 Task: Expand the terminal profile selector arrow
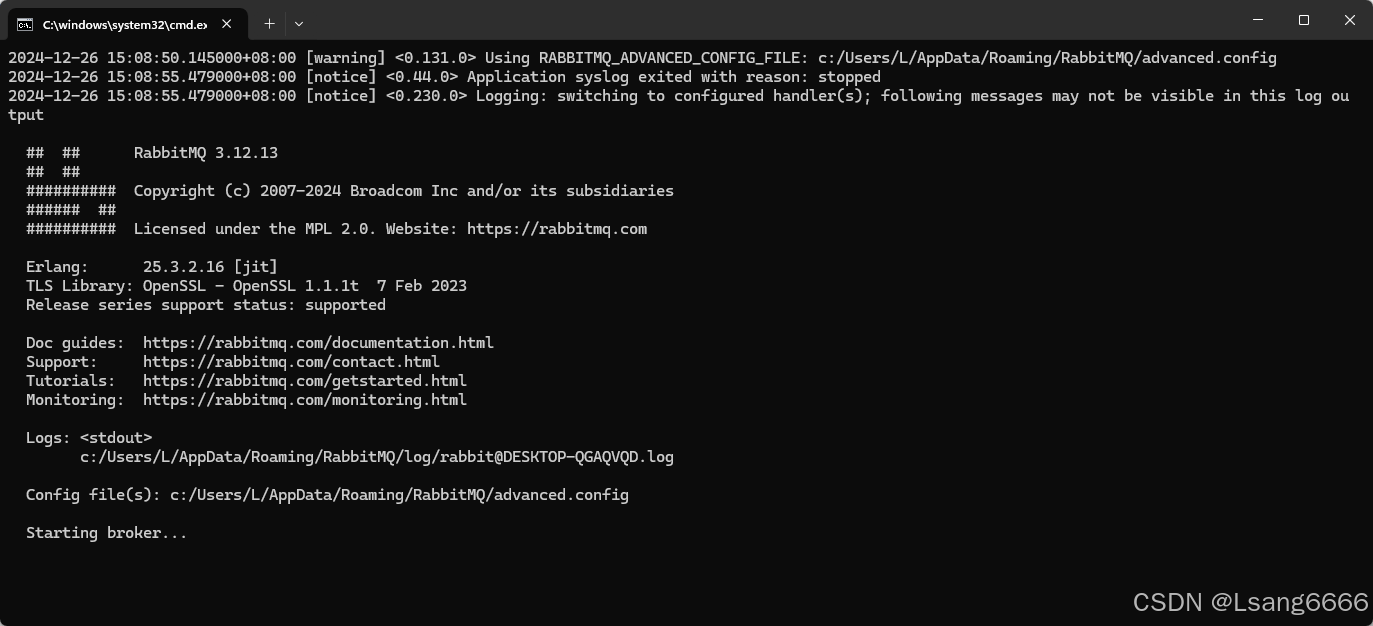(x=298, y=23)
